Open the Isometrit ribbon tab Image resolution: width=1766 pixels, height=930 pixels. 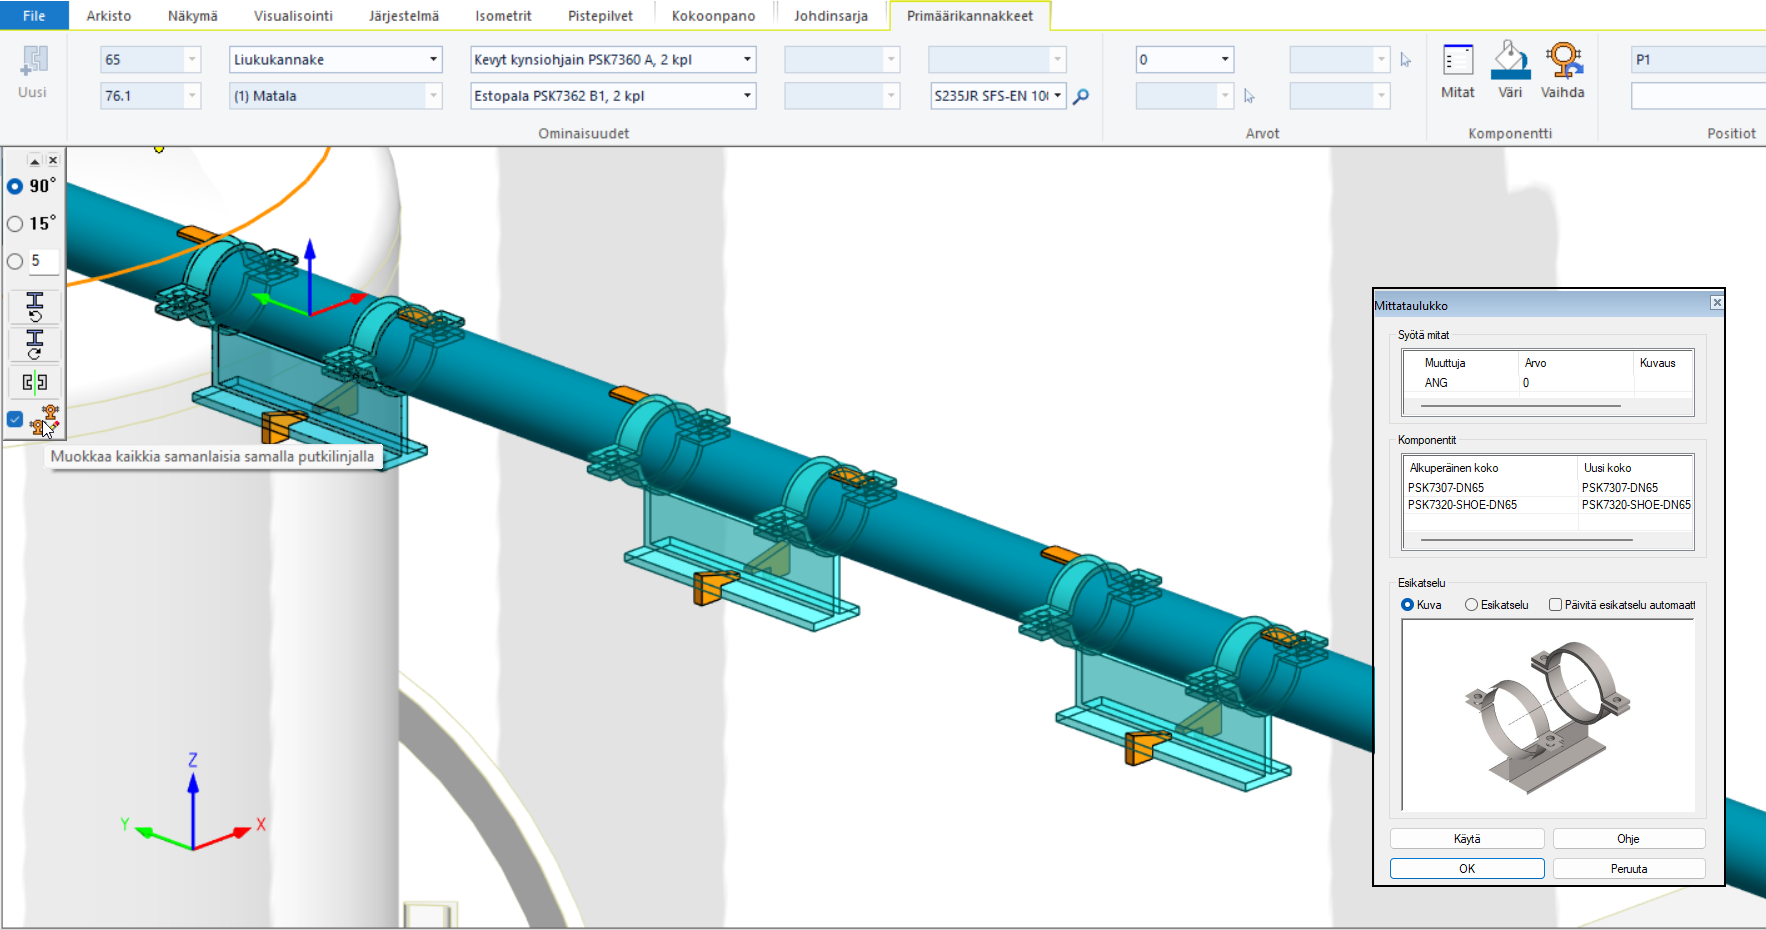503,16
